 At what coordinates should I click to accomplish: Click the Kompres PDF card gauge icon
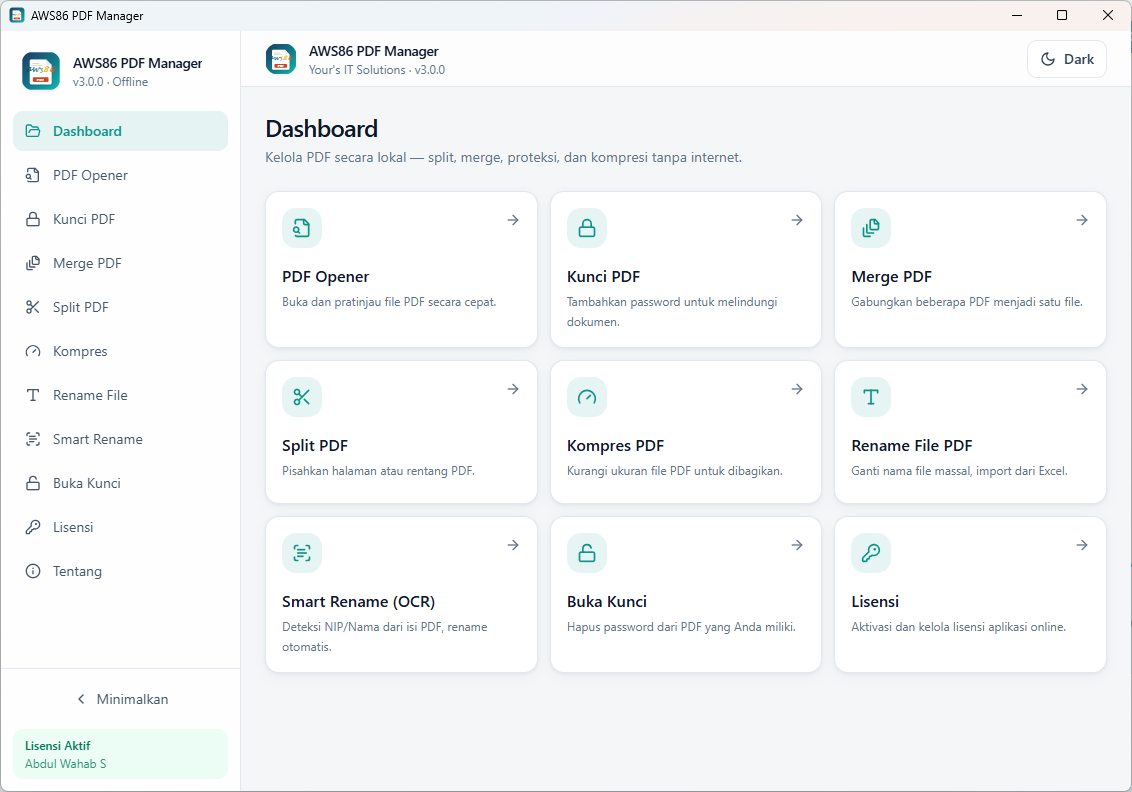tap(587, 397)
